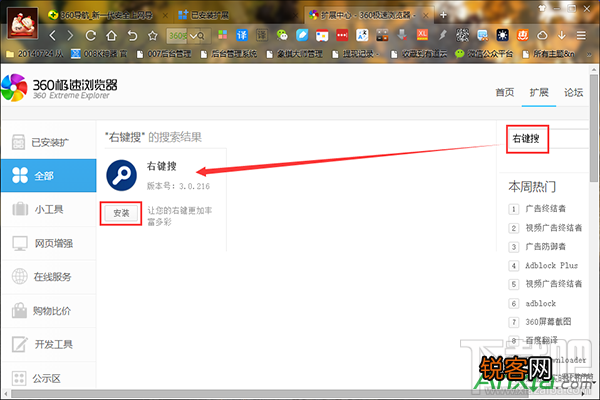The width and height of the screenshot is (600, 400).
Task: Open the 象棋大师管理 bookmark
Action: (294, 54)
